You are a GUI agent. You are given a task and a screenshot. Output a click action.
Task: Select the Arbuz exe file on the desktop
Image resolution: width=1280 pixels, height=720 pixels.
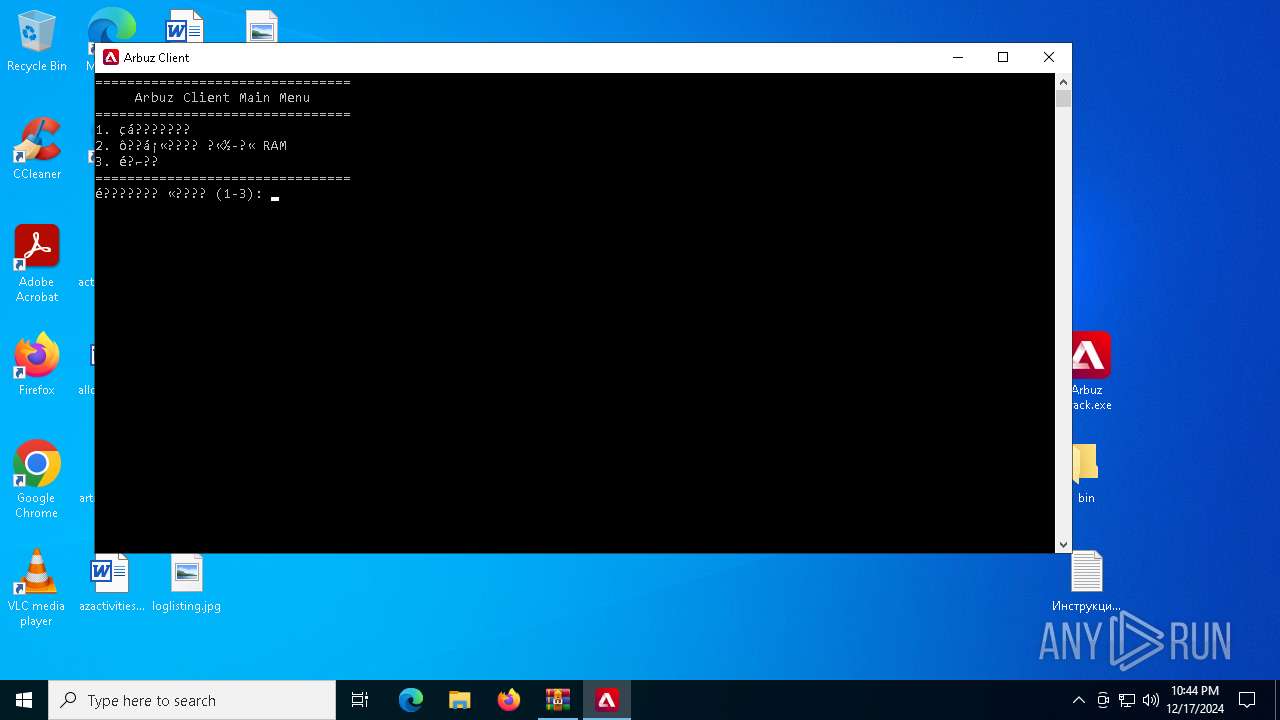1091,371
